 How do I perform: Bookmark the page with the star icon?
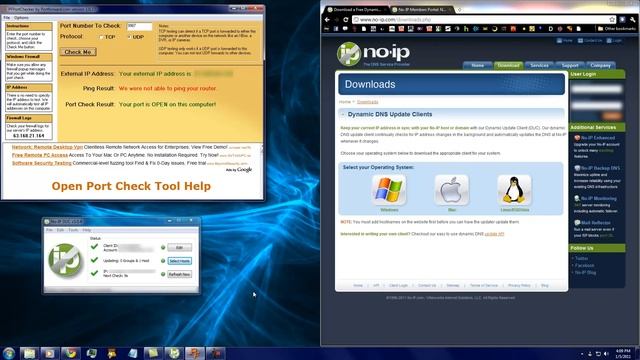pyautogui.click(x=612, y=20)
